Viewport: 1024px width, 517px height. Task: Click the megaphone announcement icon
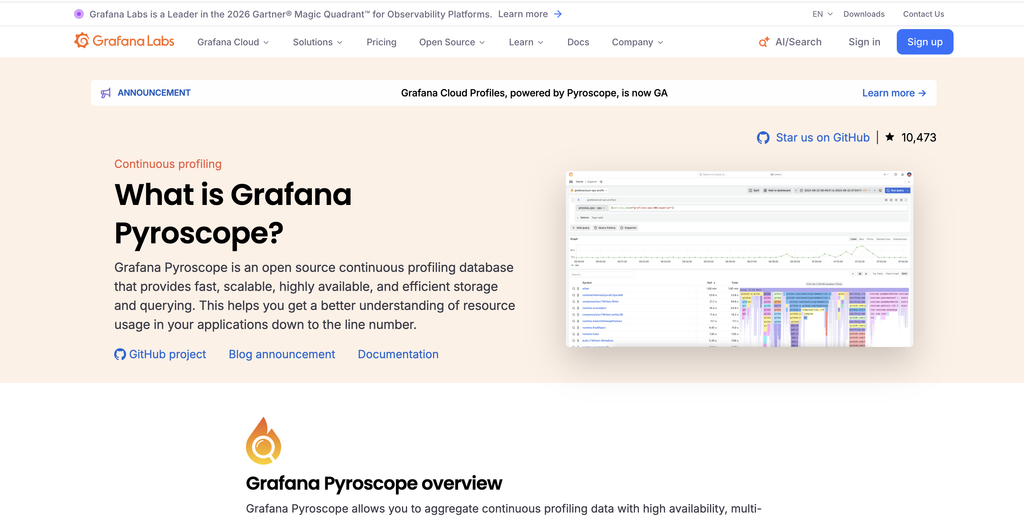(106, 93)
